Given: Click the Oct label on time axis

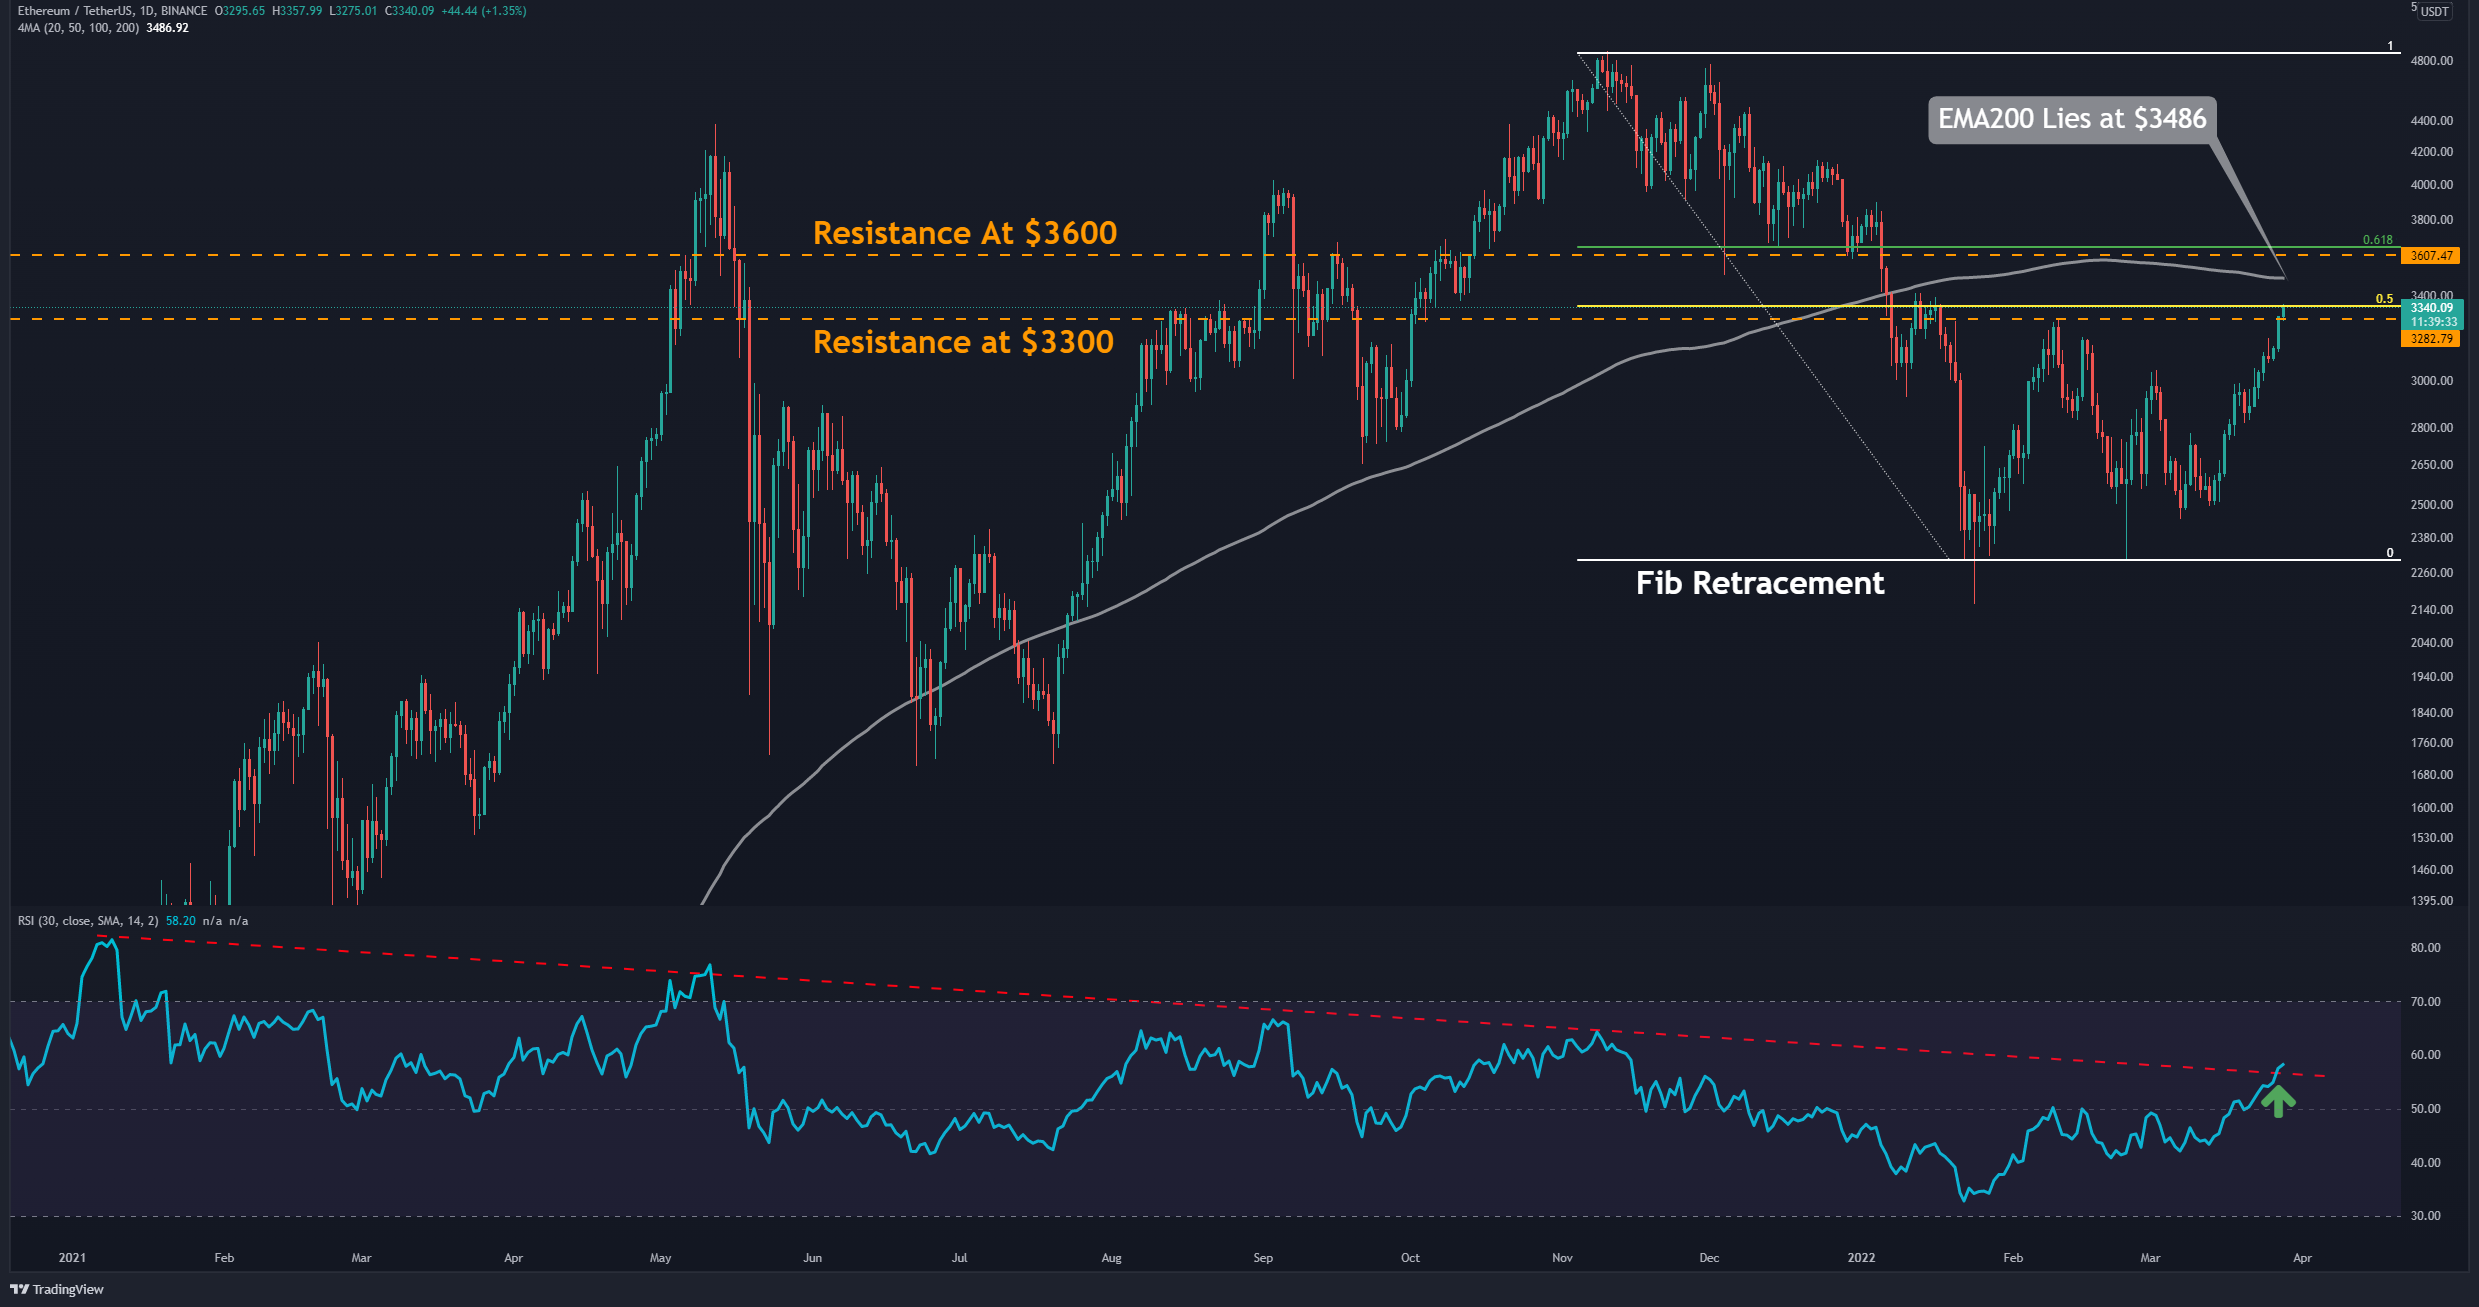Looking at the screenshot, I should 1410,1258.
